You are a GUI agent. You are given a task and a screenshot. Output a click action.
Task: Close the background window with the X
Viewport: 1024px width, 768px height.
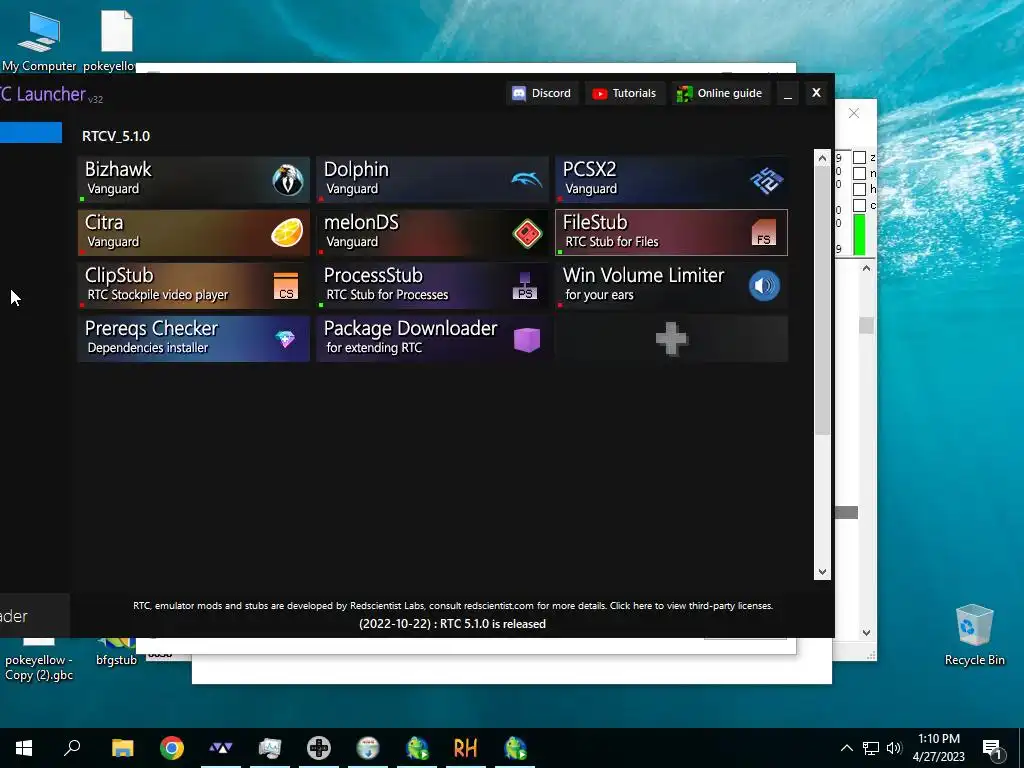click(x=854, y=114)
